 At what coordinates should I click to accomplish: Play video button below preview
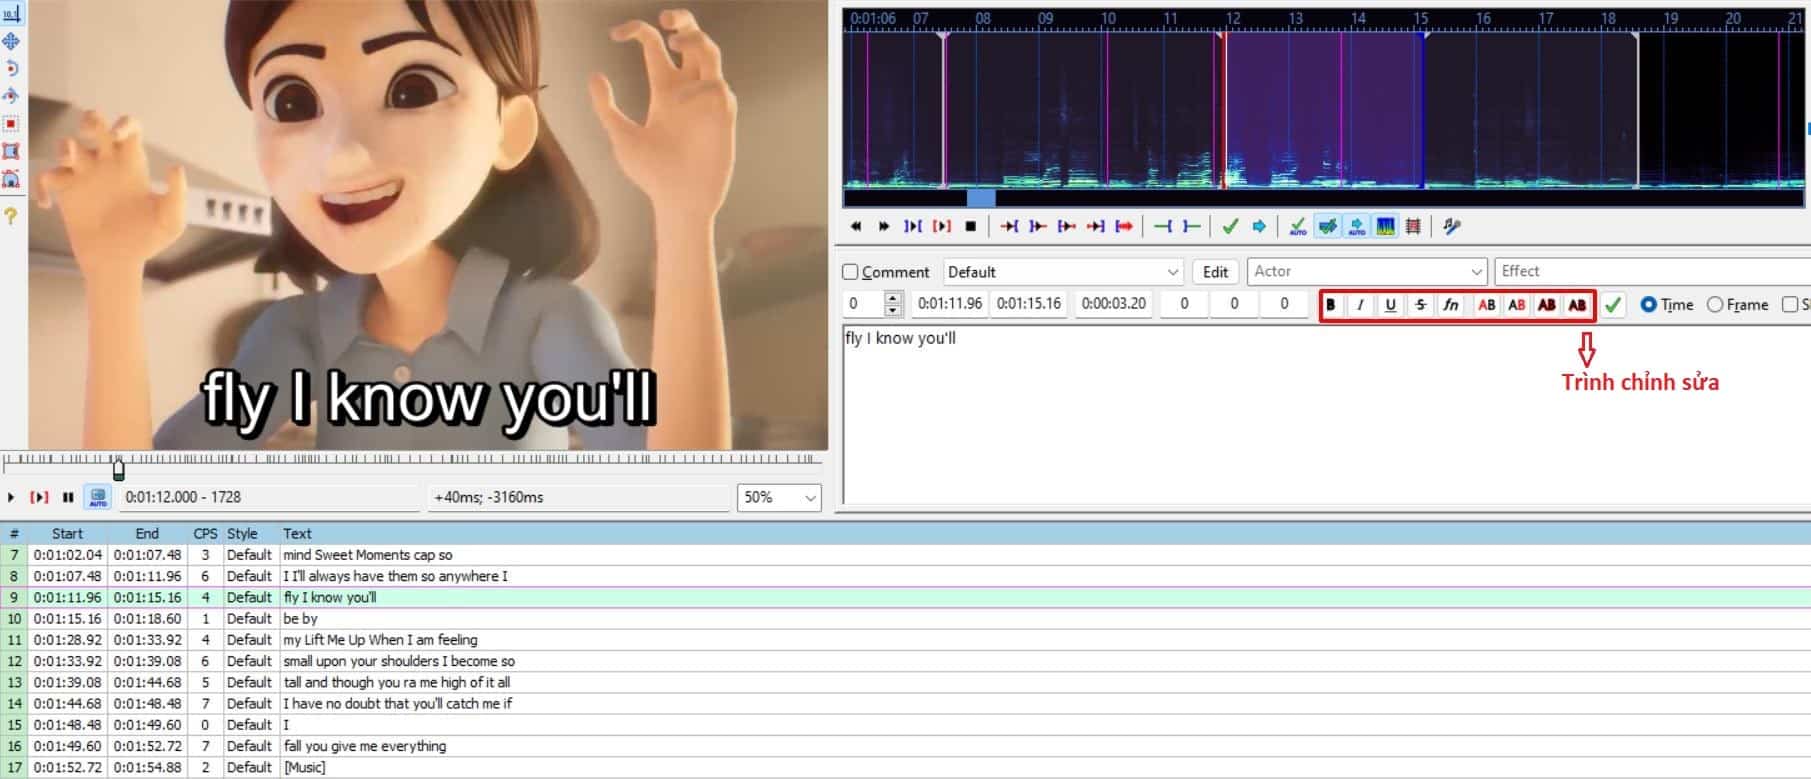[x=11, y=497]
